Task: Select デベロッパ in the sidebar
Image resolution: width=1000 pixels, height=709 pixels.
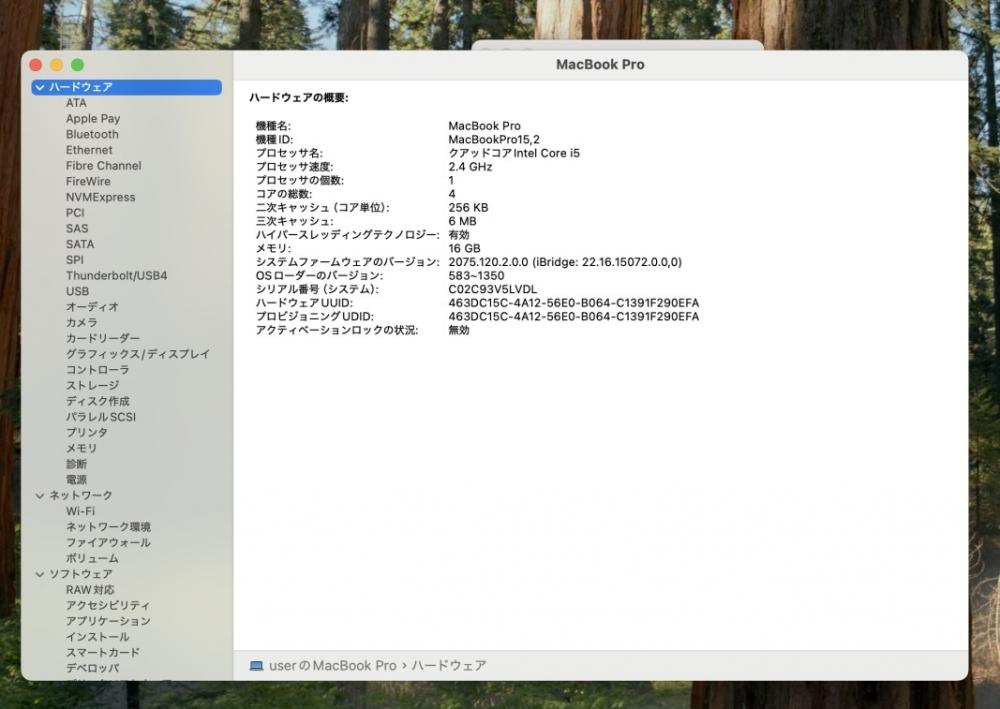Action: (92, 668)
